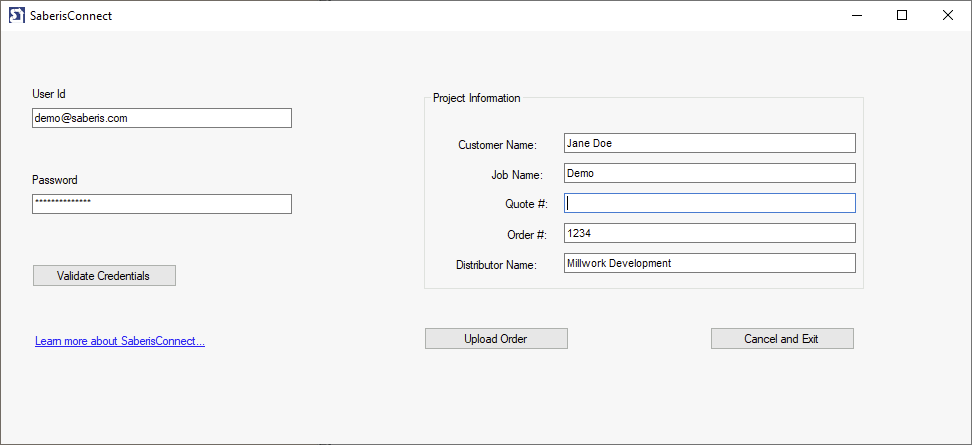
Task: Select the Job Name text box
Action: coord(709,173)
